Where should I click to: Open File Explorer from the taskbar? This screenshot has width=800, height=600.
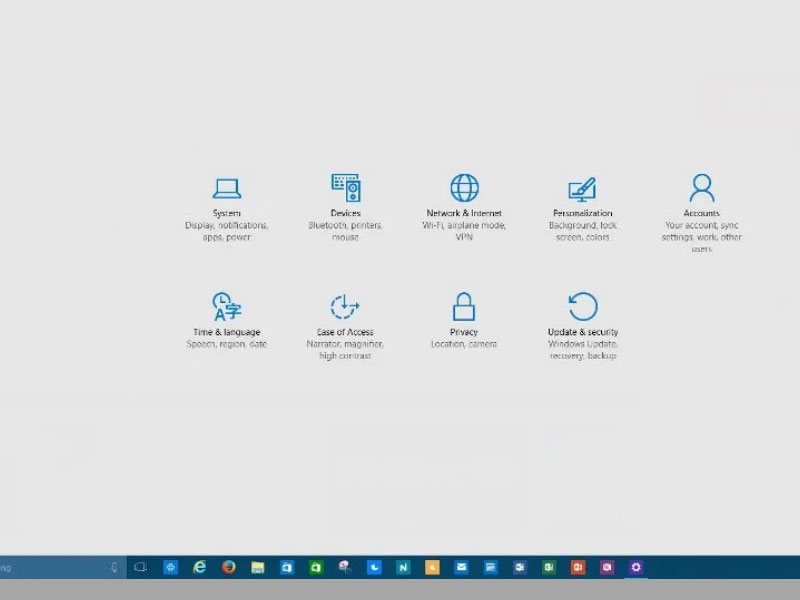pos(258,567)
